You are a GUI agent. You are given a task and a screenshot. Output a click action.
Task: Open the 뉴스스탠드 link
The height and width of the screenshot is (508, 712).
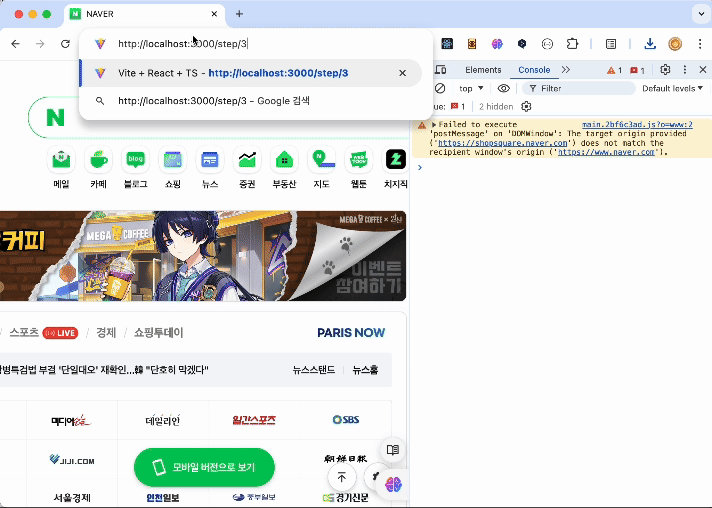[x=314, y=370]
